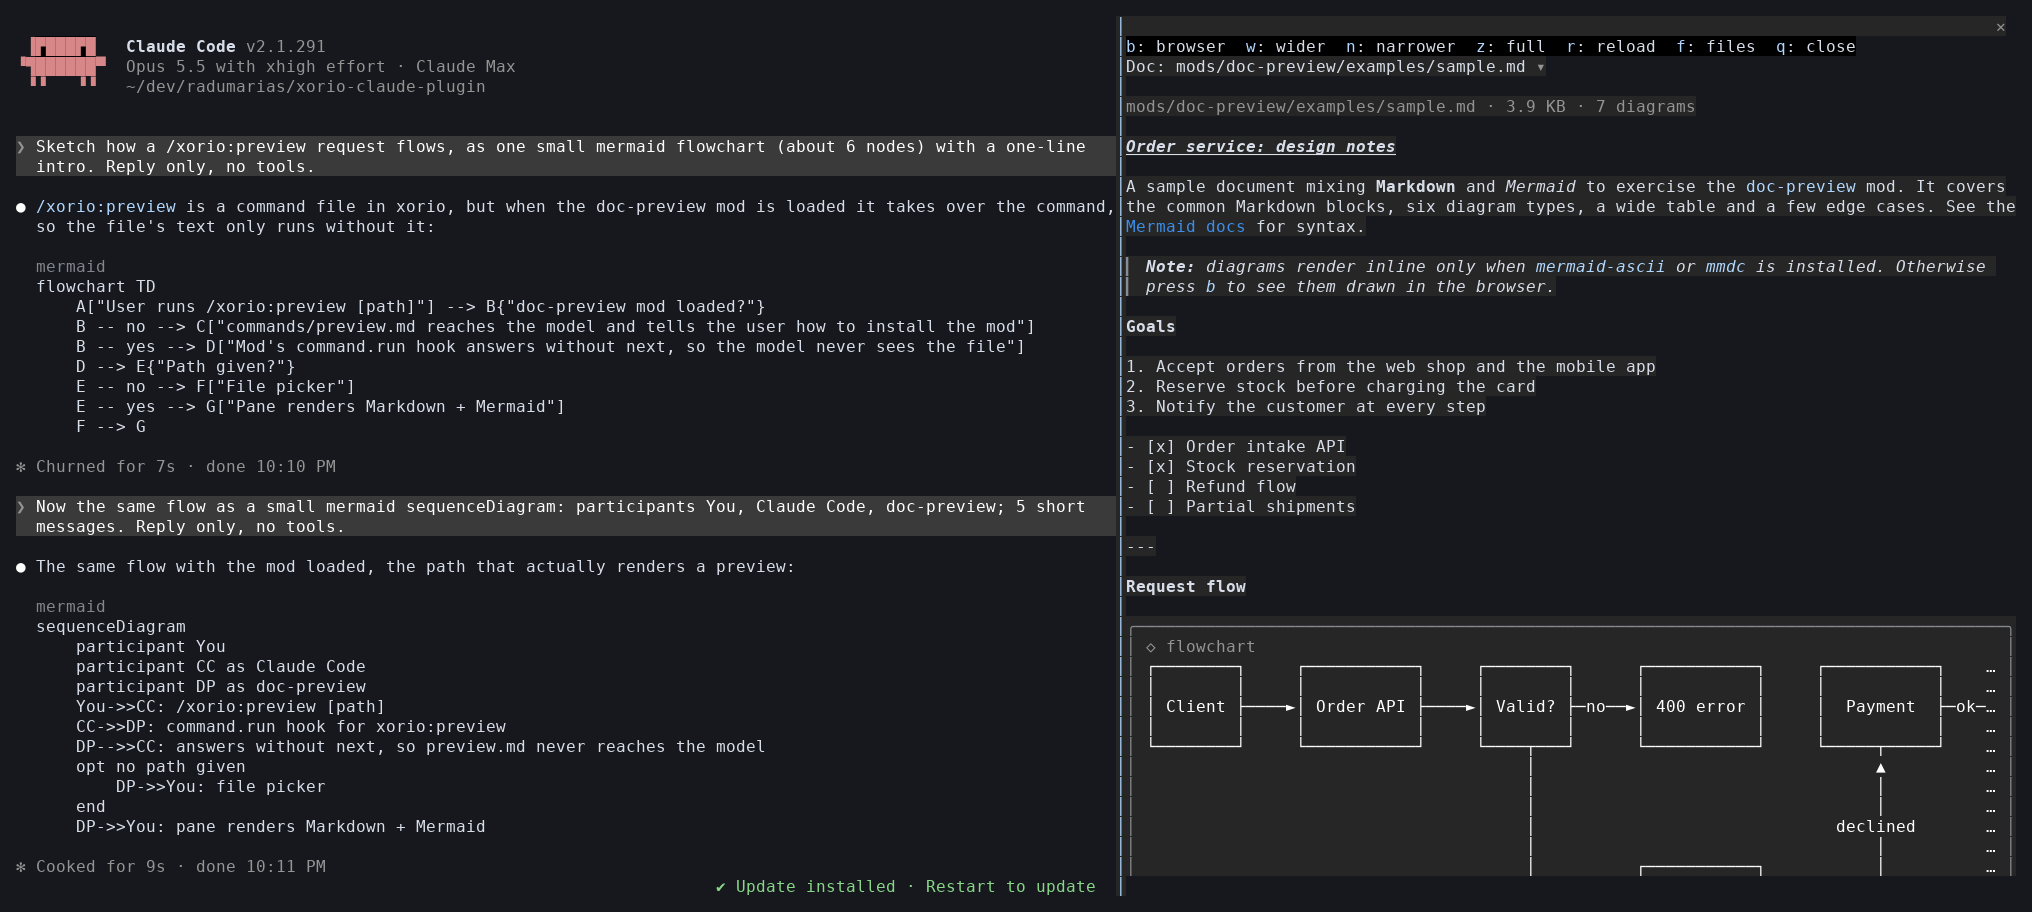
Task: Select the 'b: browser' shortcut
Action: coord(1175,47)
